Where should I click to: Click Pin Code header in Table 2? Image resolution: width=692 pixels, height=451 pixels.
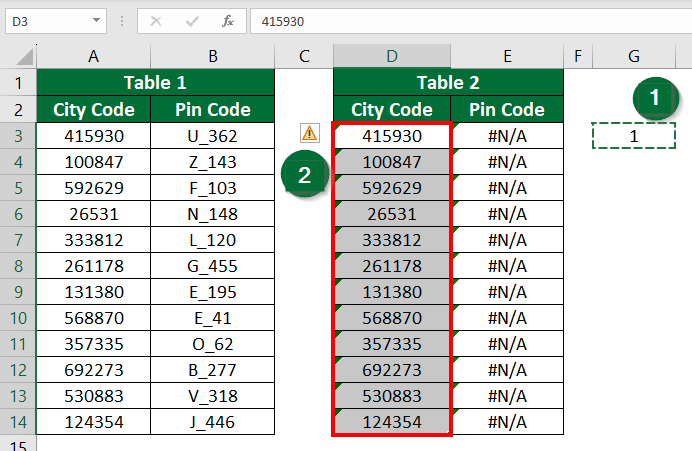click(x=507, y=110)
